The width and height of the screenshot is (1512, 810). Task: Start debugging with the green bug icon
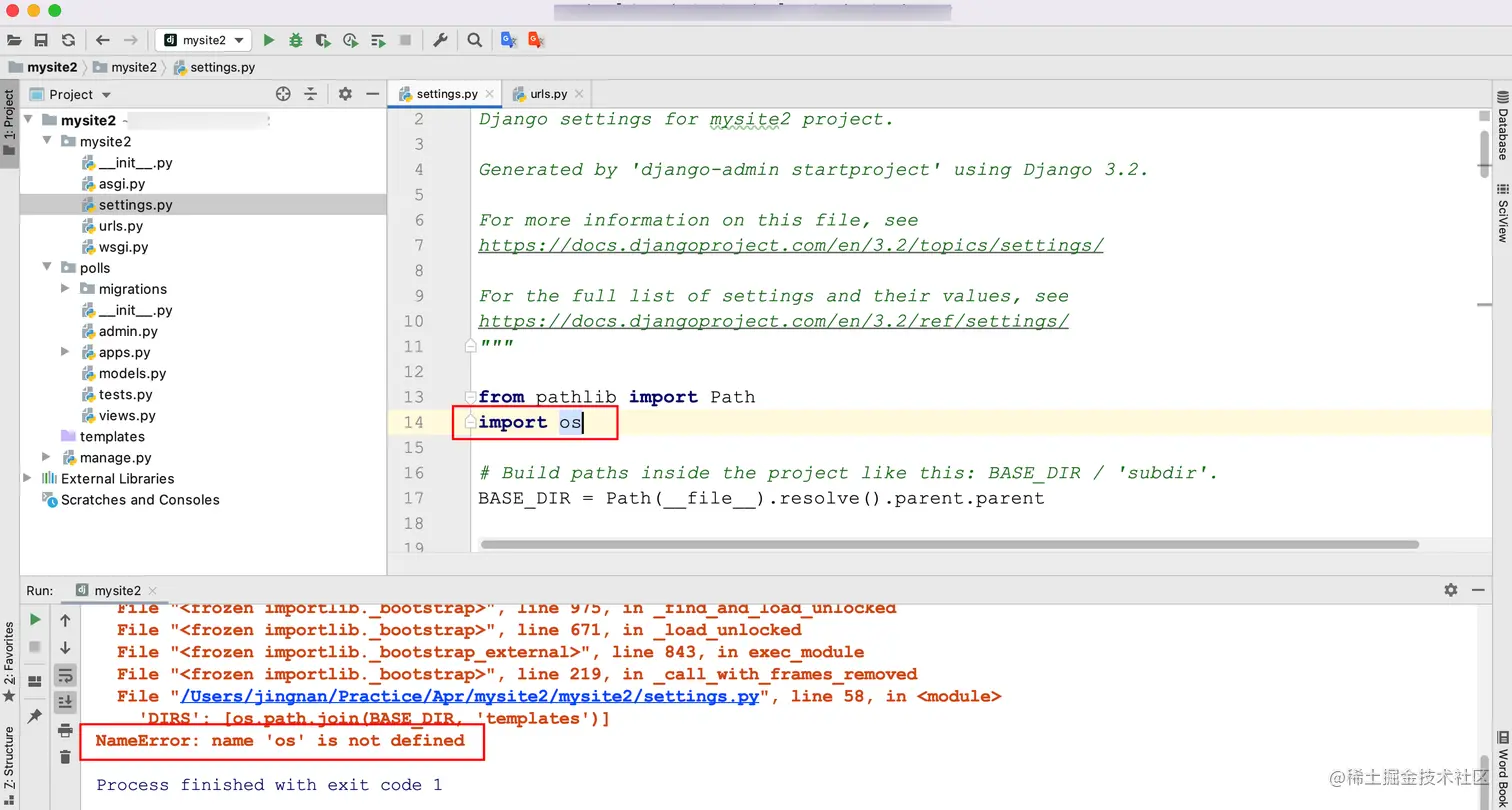pos(296,40)
